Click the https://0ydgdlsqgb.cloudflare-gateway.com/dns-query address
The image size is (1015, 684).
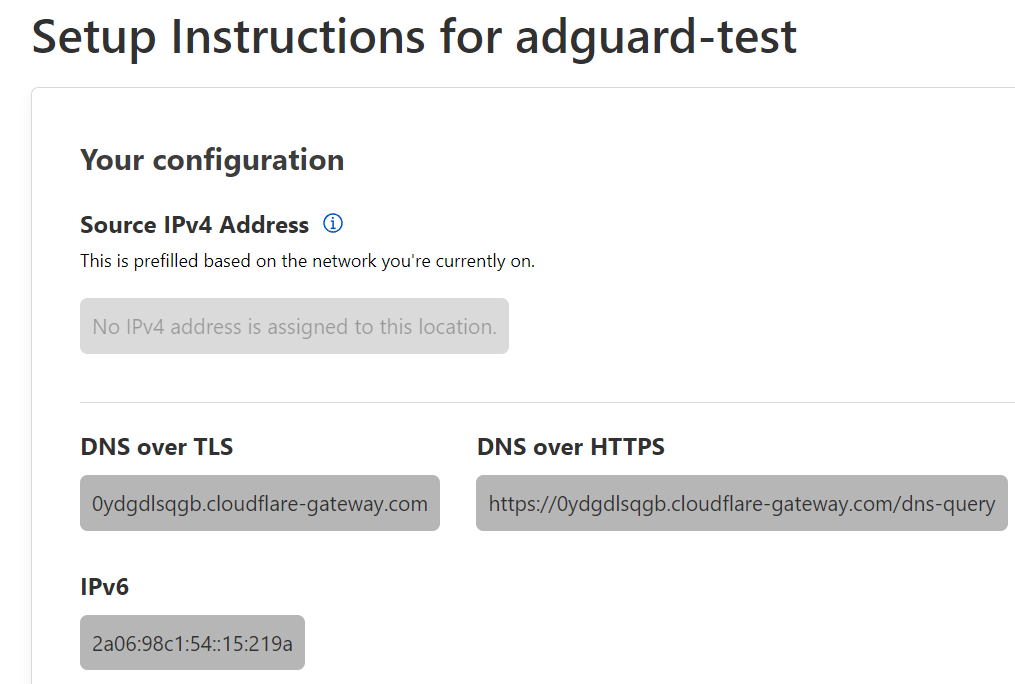(x=742, y=503)
